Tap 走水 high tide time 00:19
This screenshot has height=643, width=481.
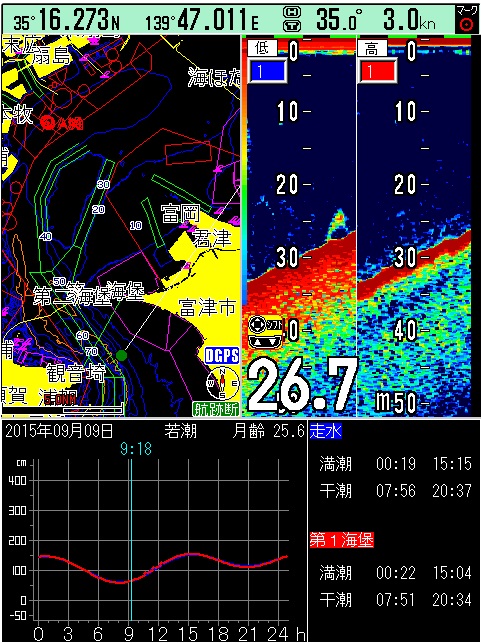pos(396,464)
